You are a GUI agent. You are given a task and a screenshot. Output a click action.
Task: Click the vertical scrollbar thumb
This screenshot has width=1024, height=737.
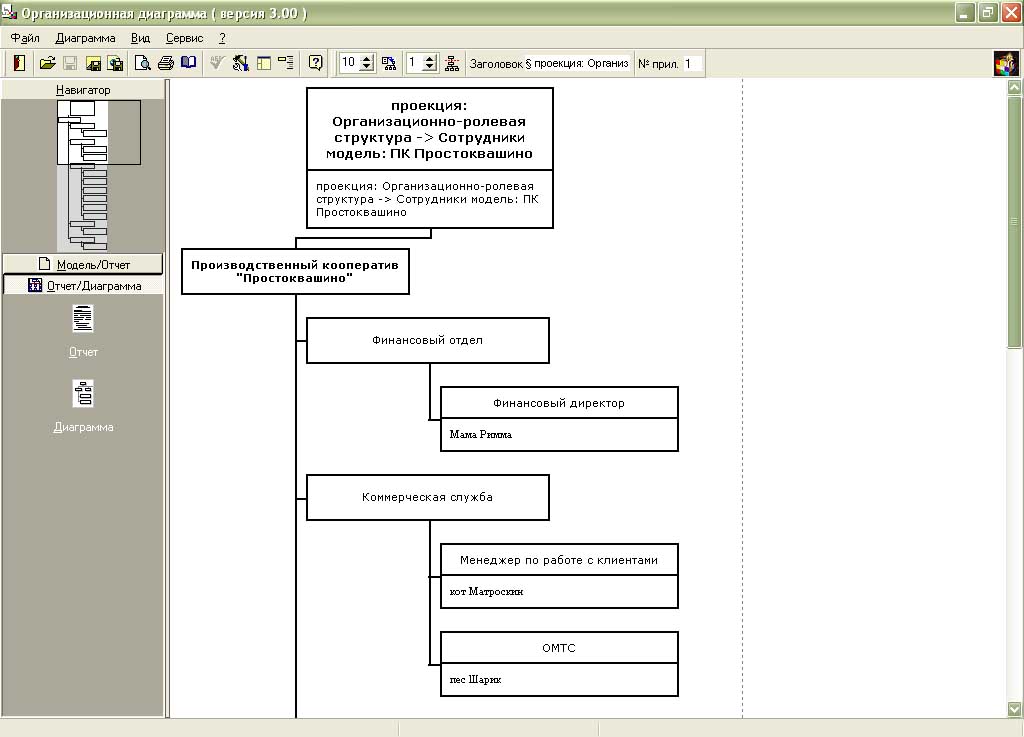pyautogui.click(x=1014, y=222)
